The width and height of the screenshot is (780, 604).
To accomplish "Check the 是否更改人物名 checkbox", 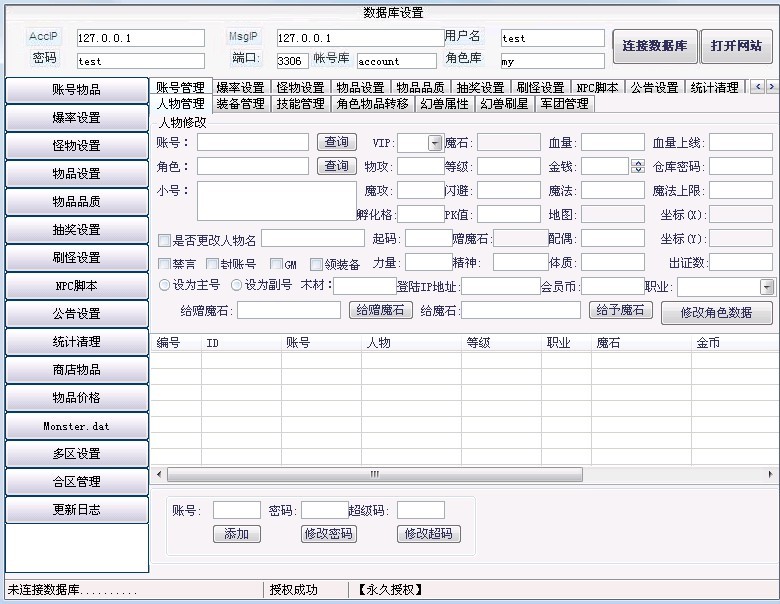I will (165, 240).
